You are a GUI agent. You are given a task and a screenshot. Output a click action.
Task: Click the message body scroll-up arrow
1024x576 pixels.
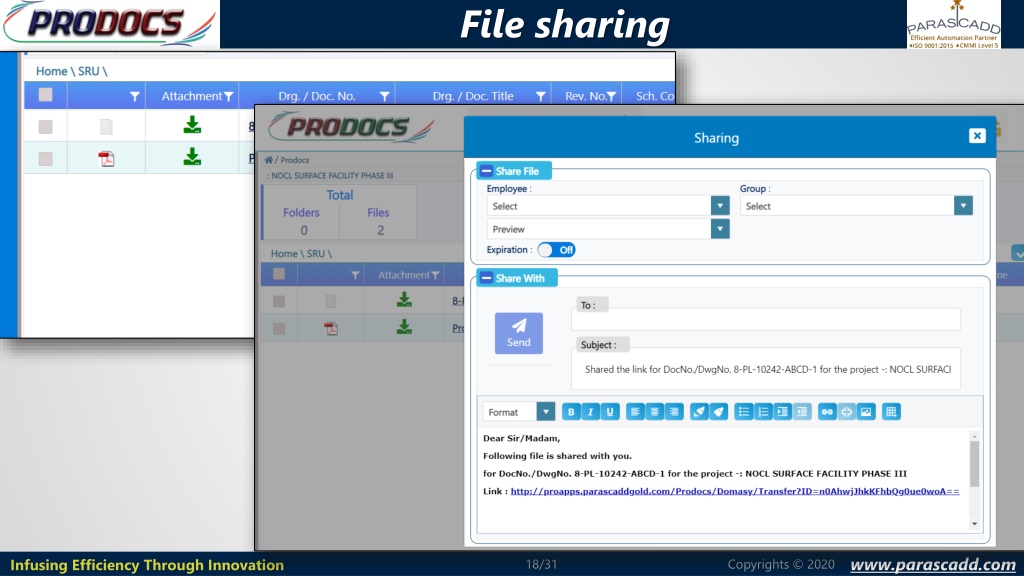coord(974,436)
